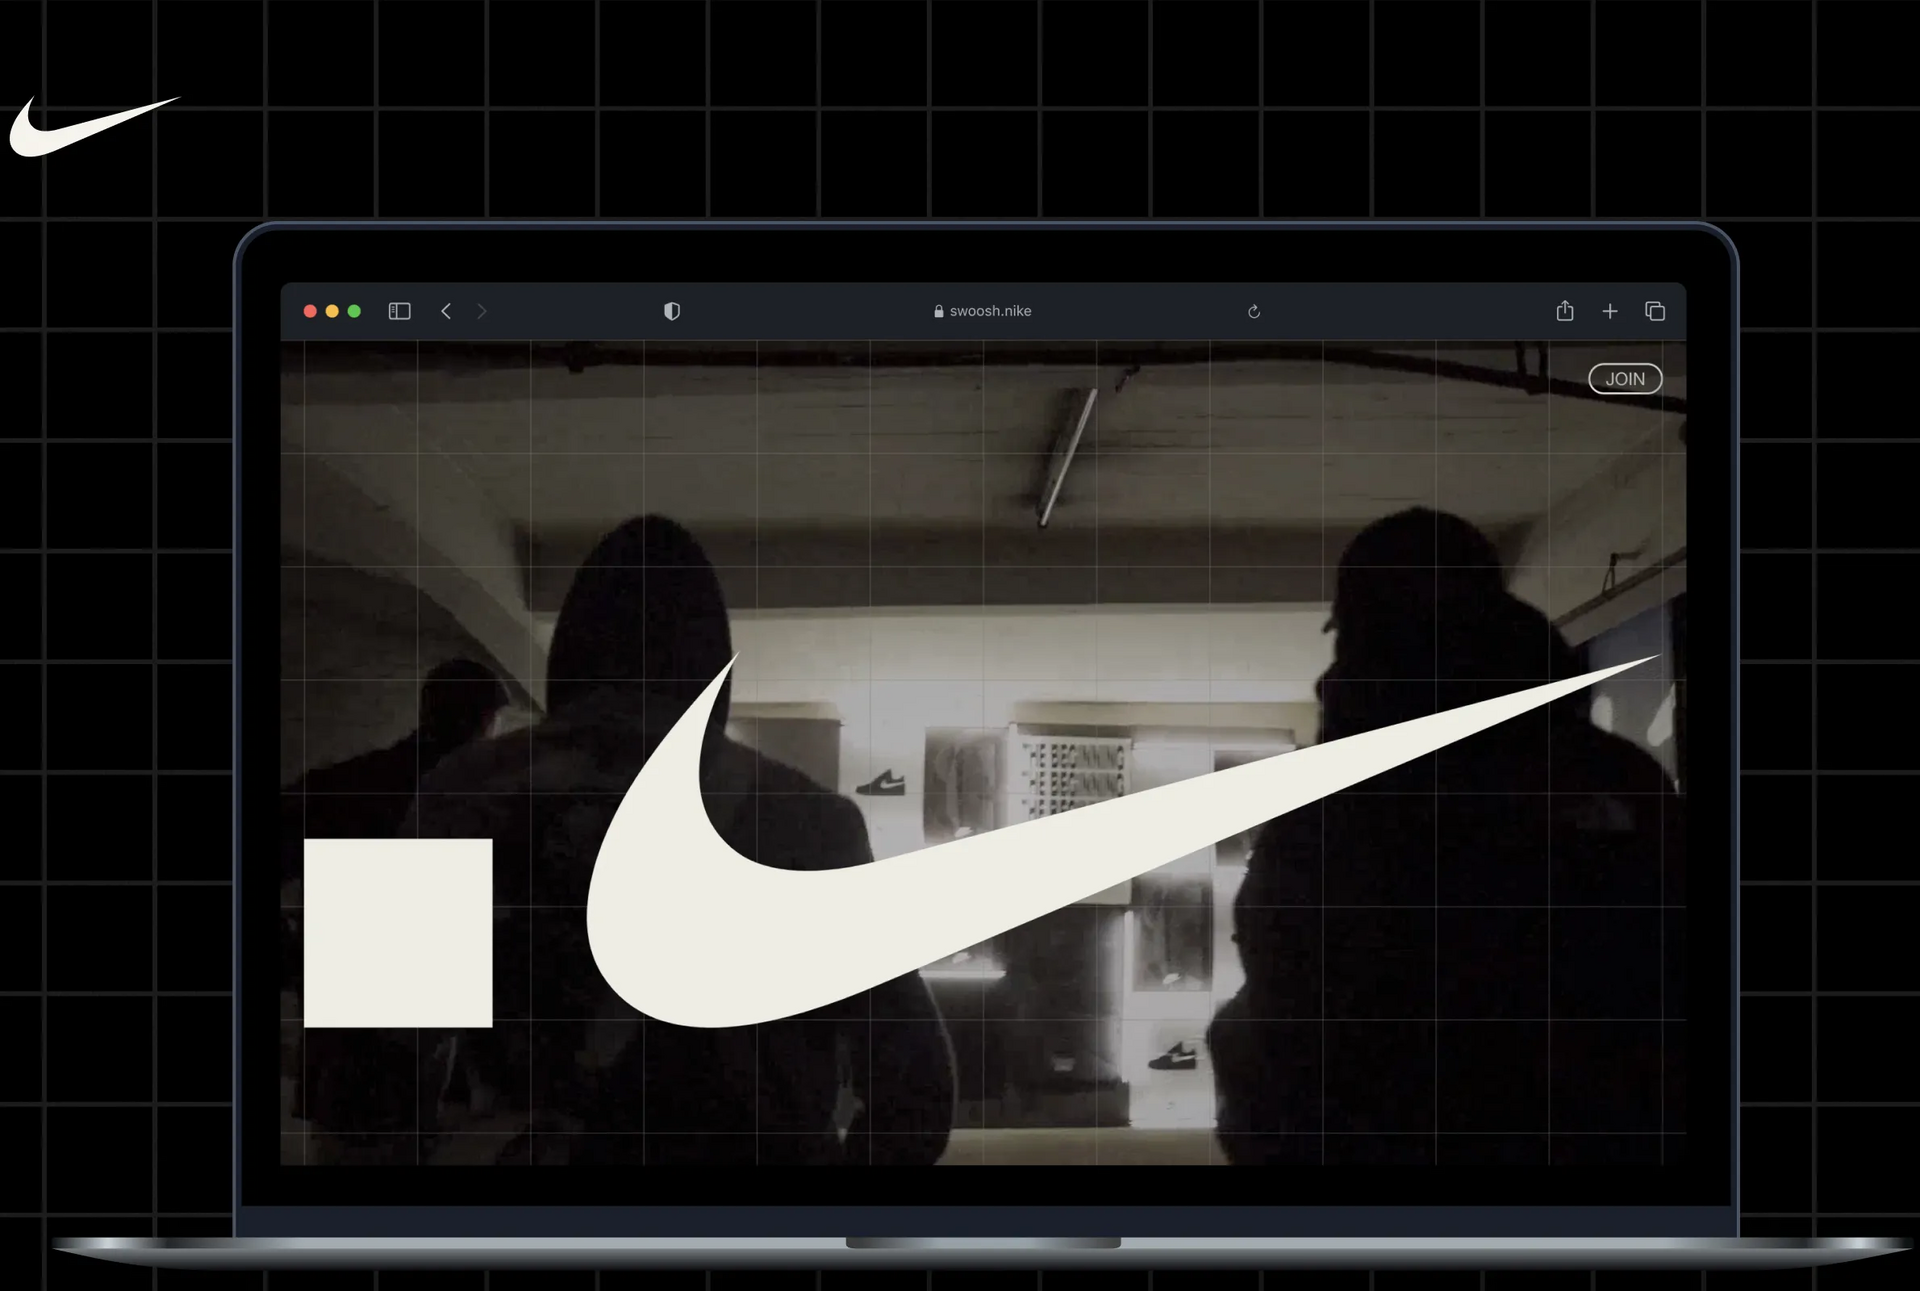This screenshot has width=1920, height=1291.
Task: Open a new tab with the plus icon
Action: tap(1610, 311)
